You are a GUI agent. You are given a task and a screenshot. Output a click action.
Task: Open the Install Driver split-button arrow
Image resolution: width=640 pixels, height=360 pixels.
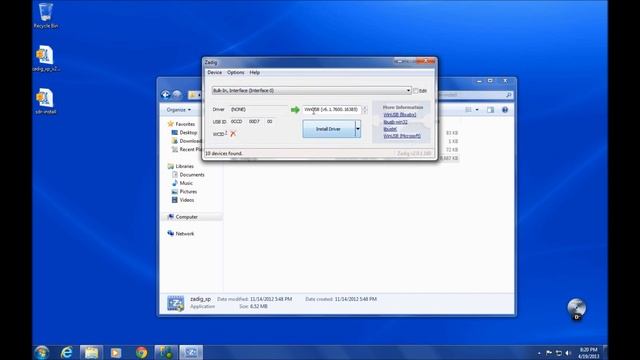coord(358,129)
